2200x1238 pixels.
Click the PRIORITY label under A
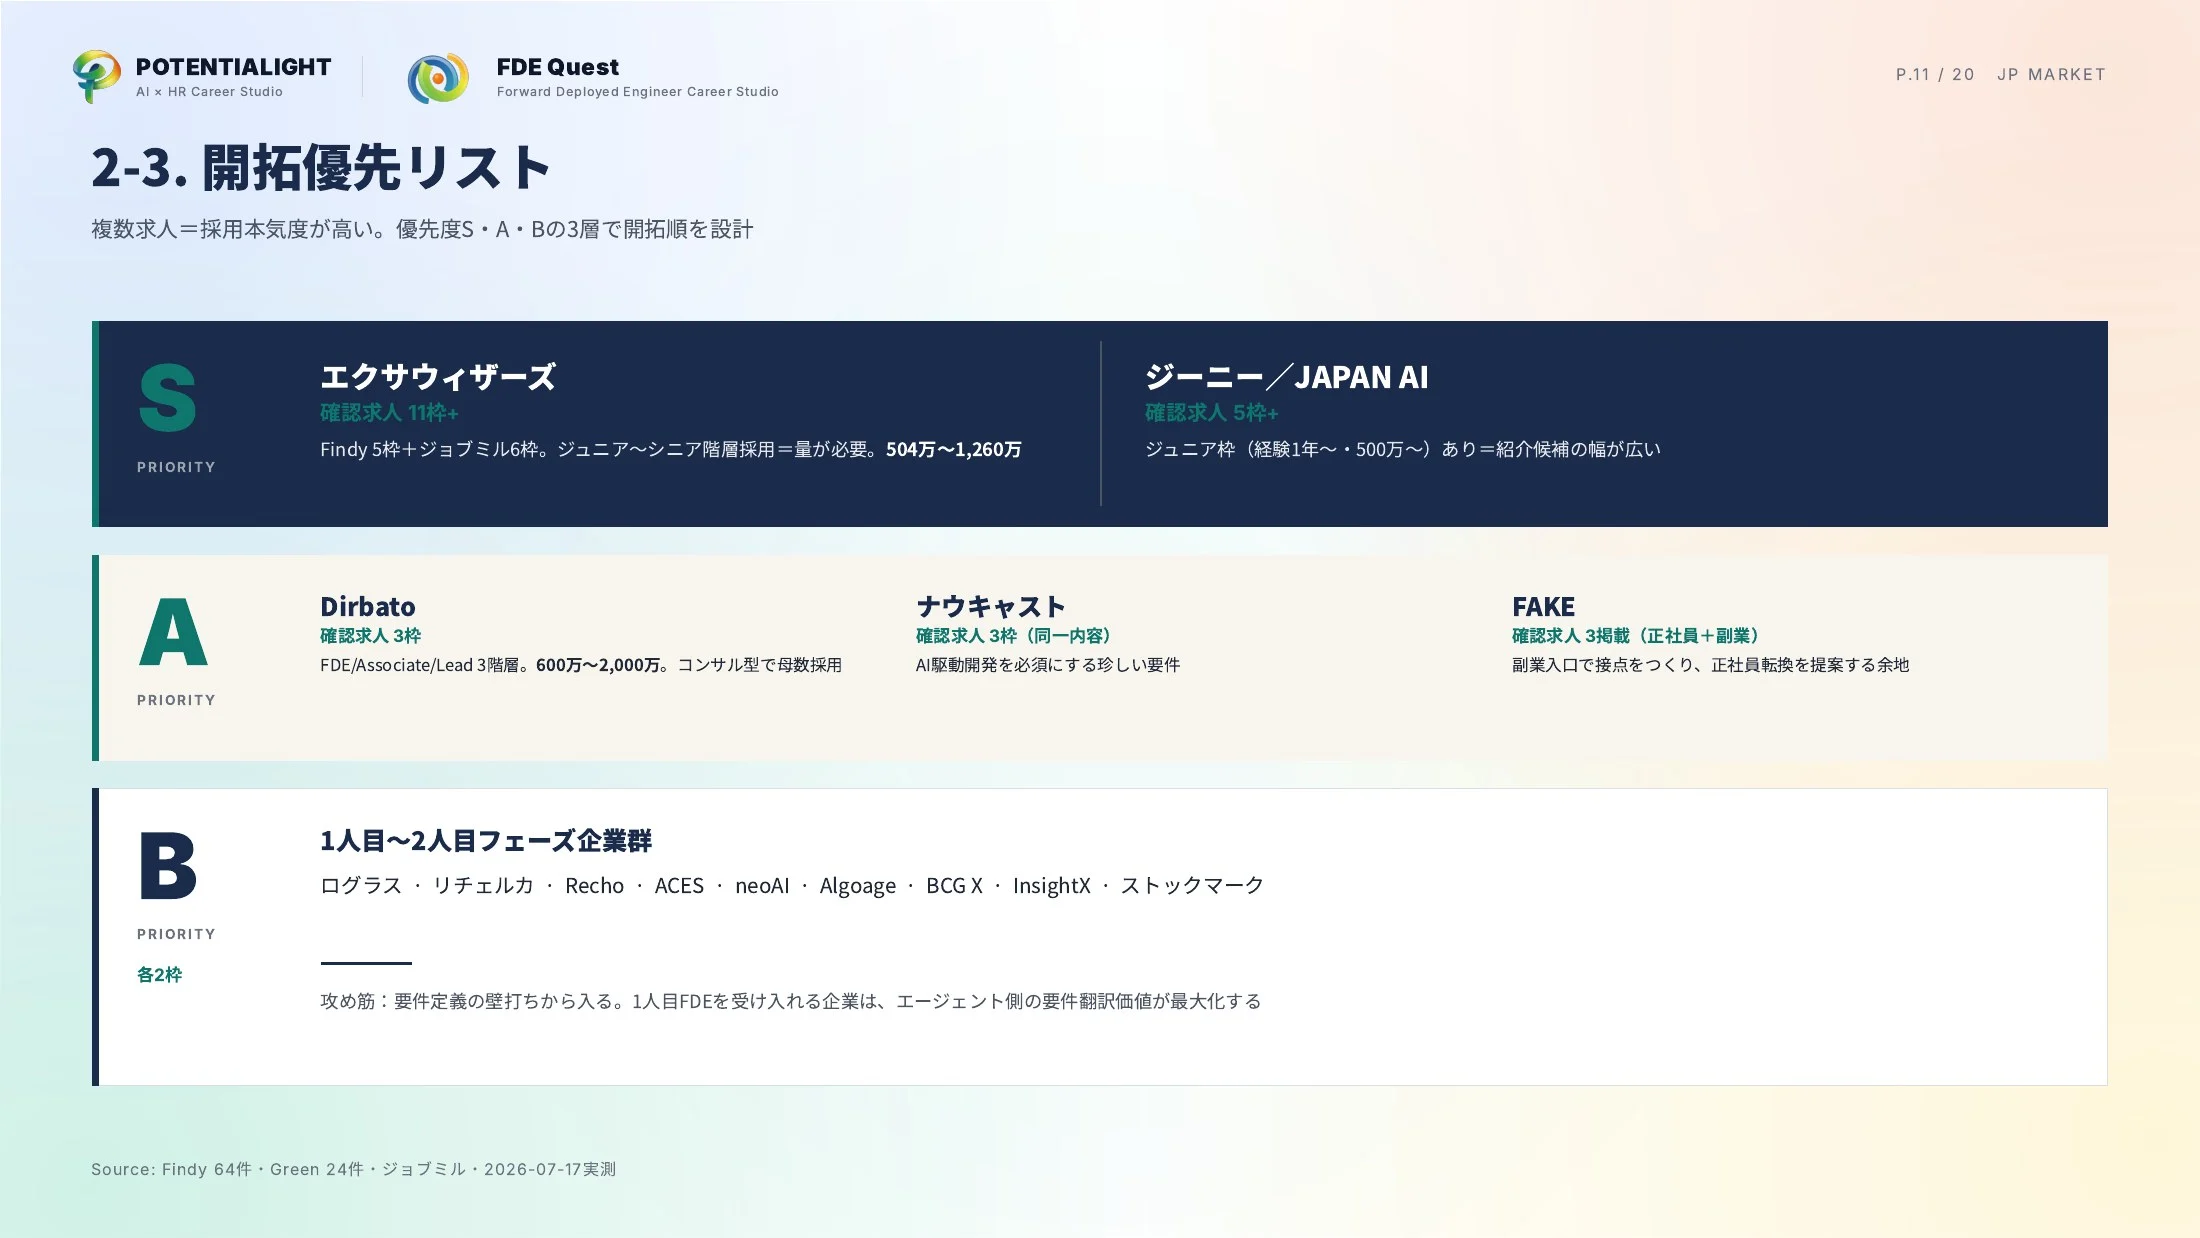pos(176,700)
